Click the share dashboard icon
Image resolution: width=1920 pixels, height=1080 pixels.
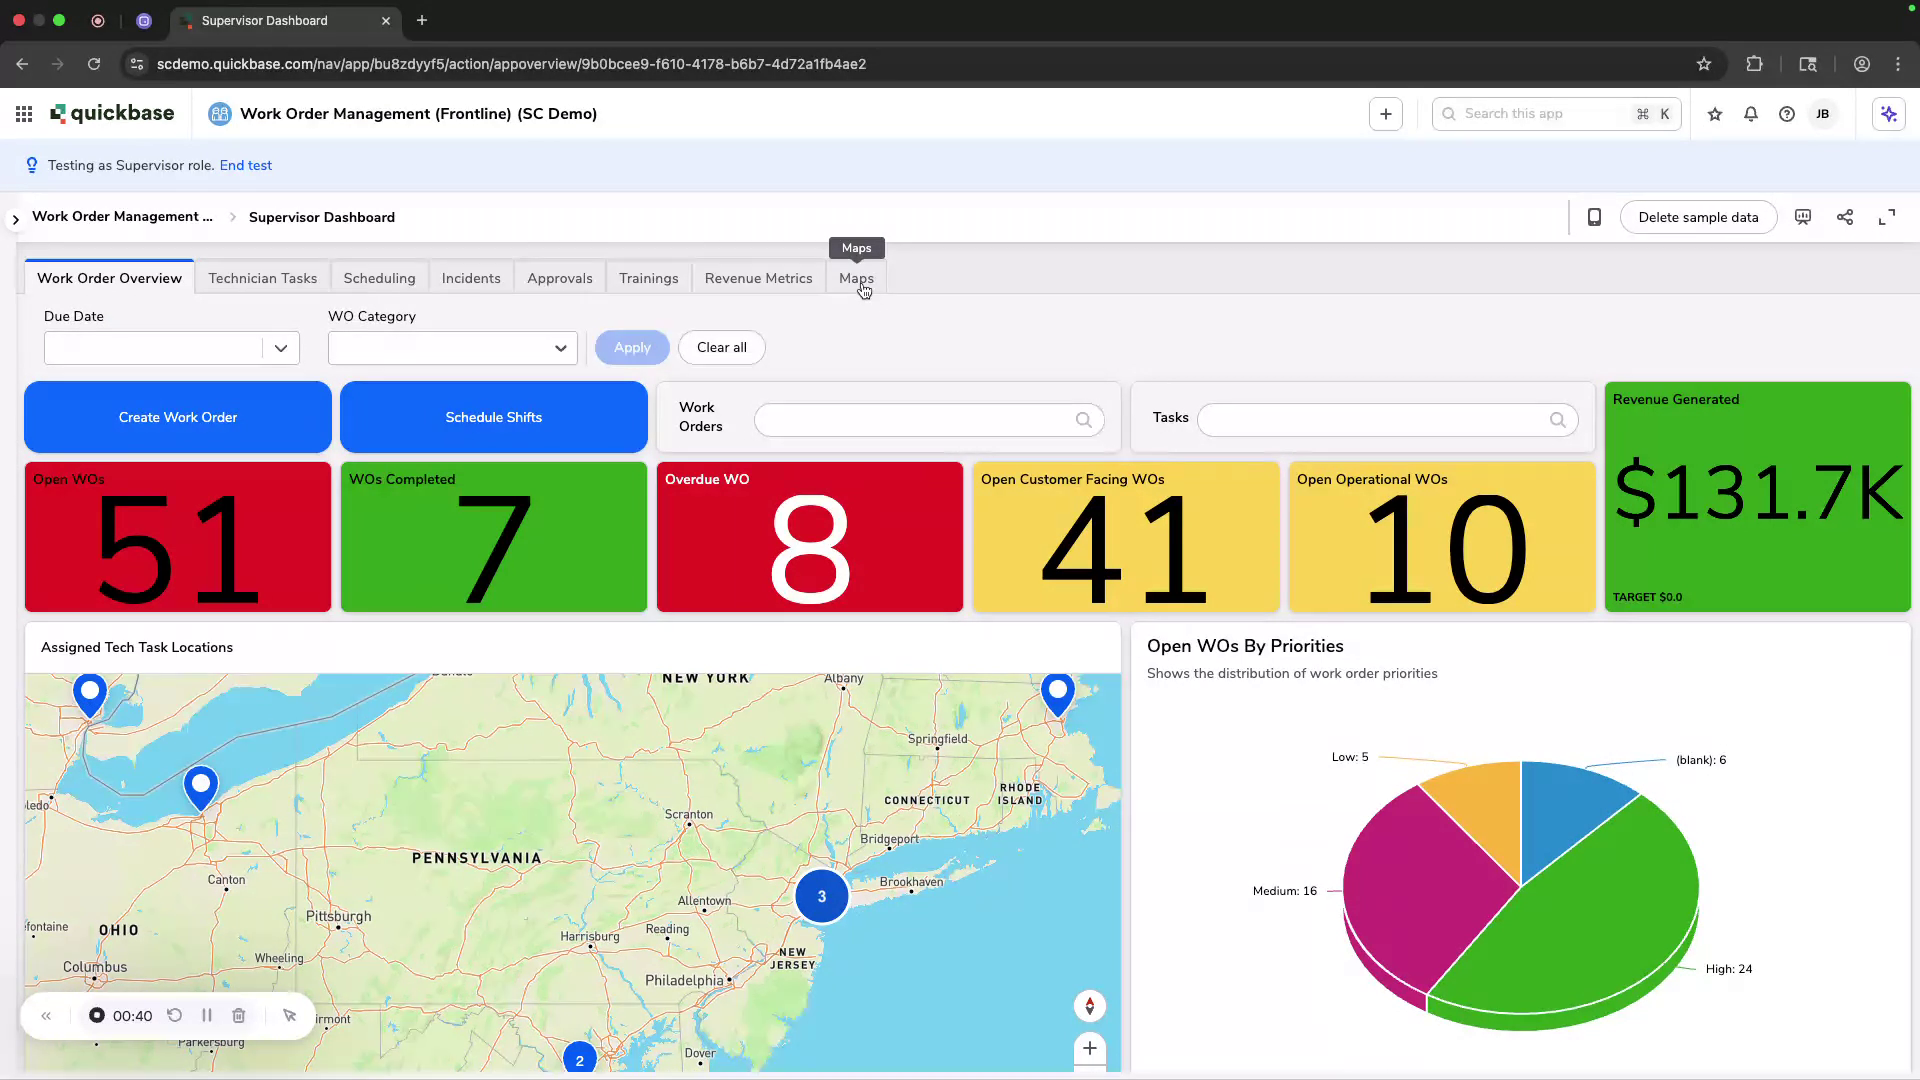pyautogui.click(x=1844, y=217)
